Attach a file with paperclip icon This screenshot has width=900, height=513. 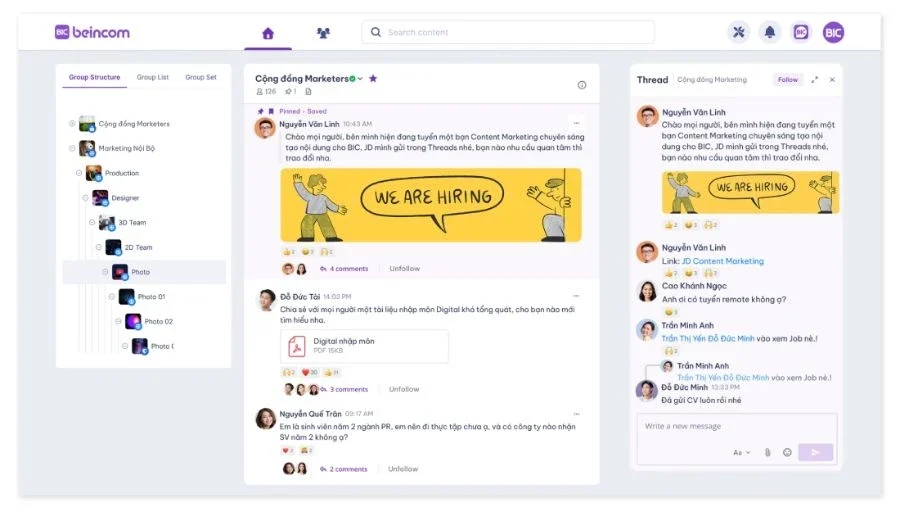[767, 453]
